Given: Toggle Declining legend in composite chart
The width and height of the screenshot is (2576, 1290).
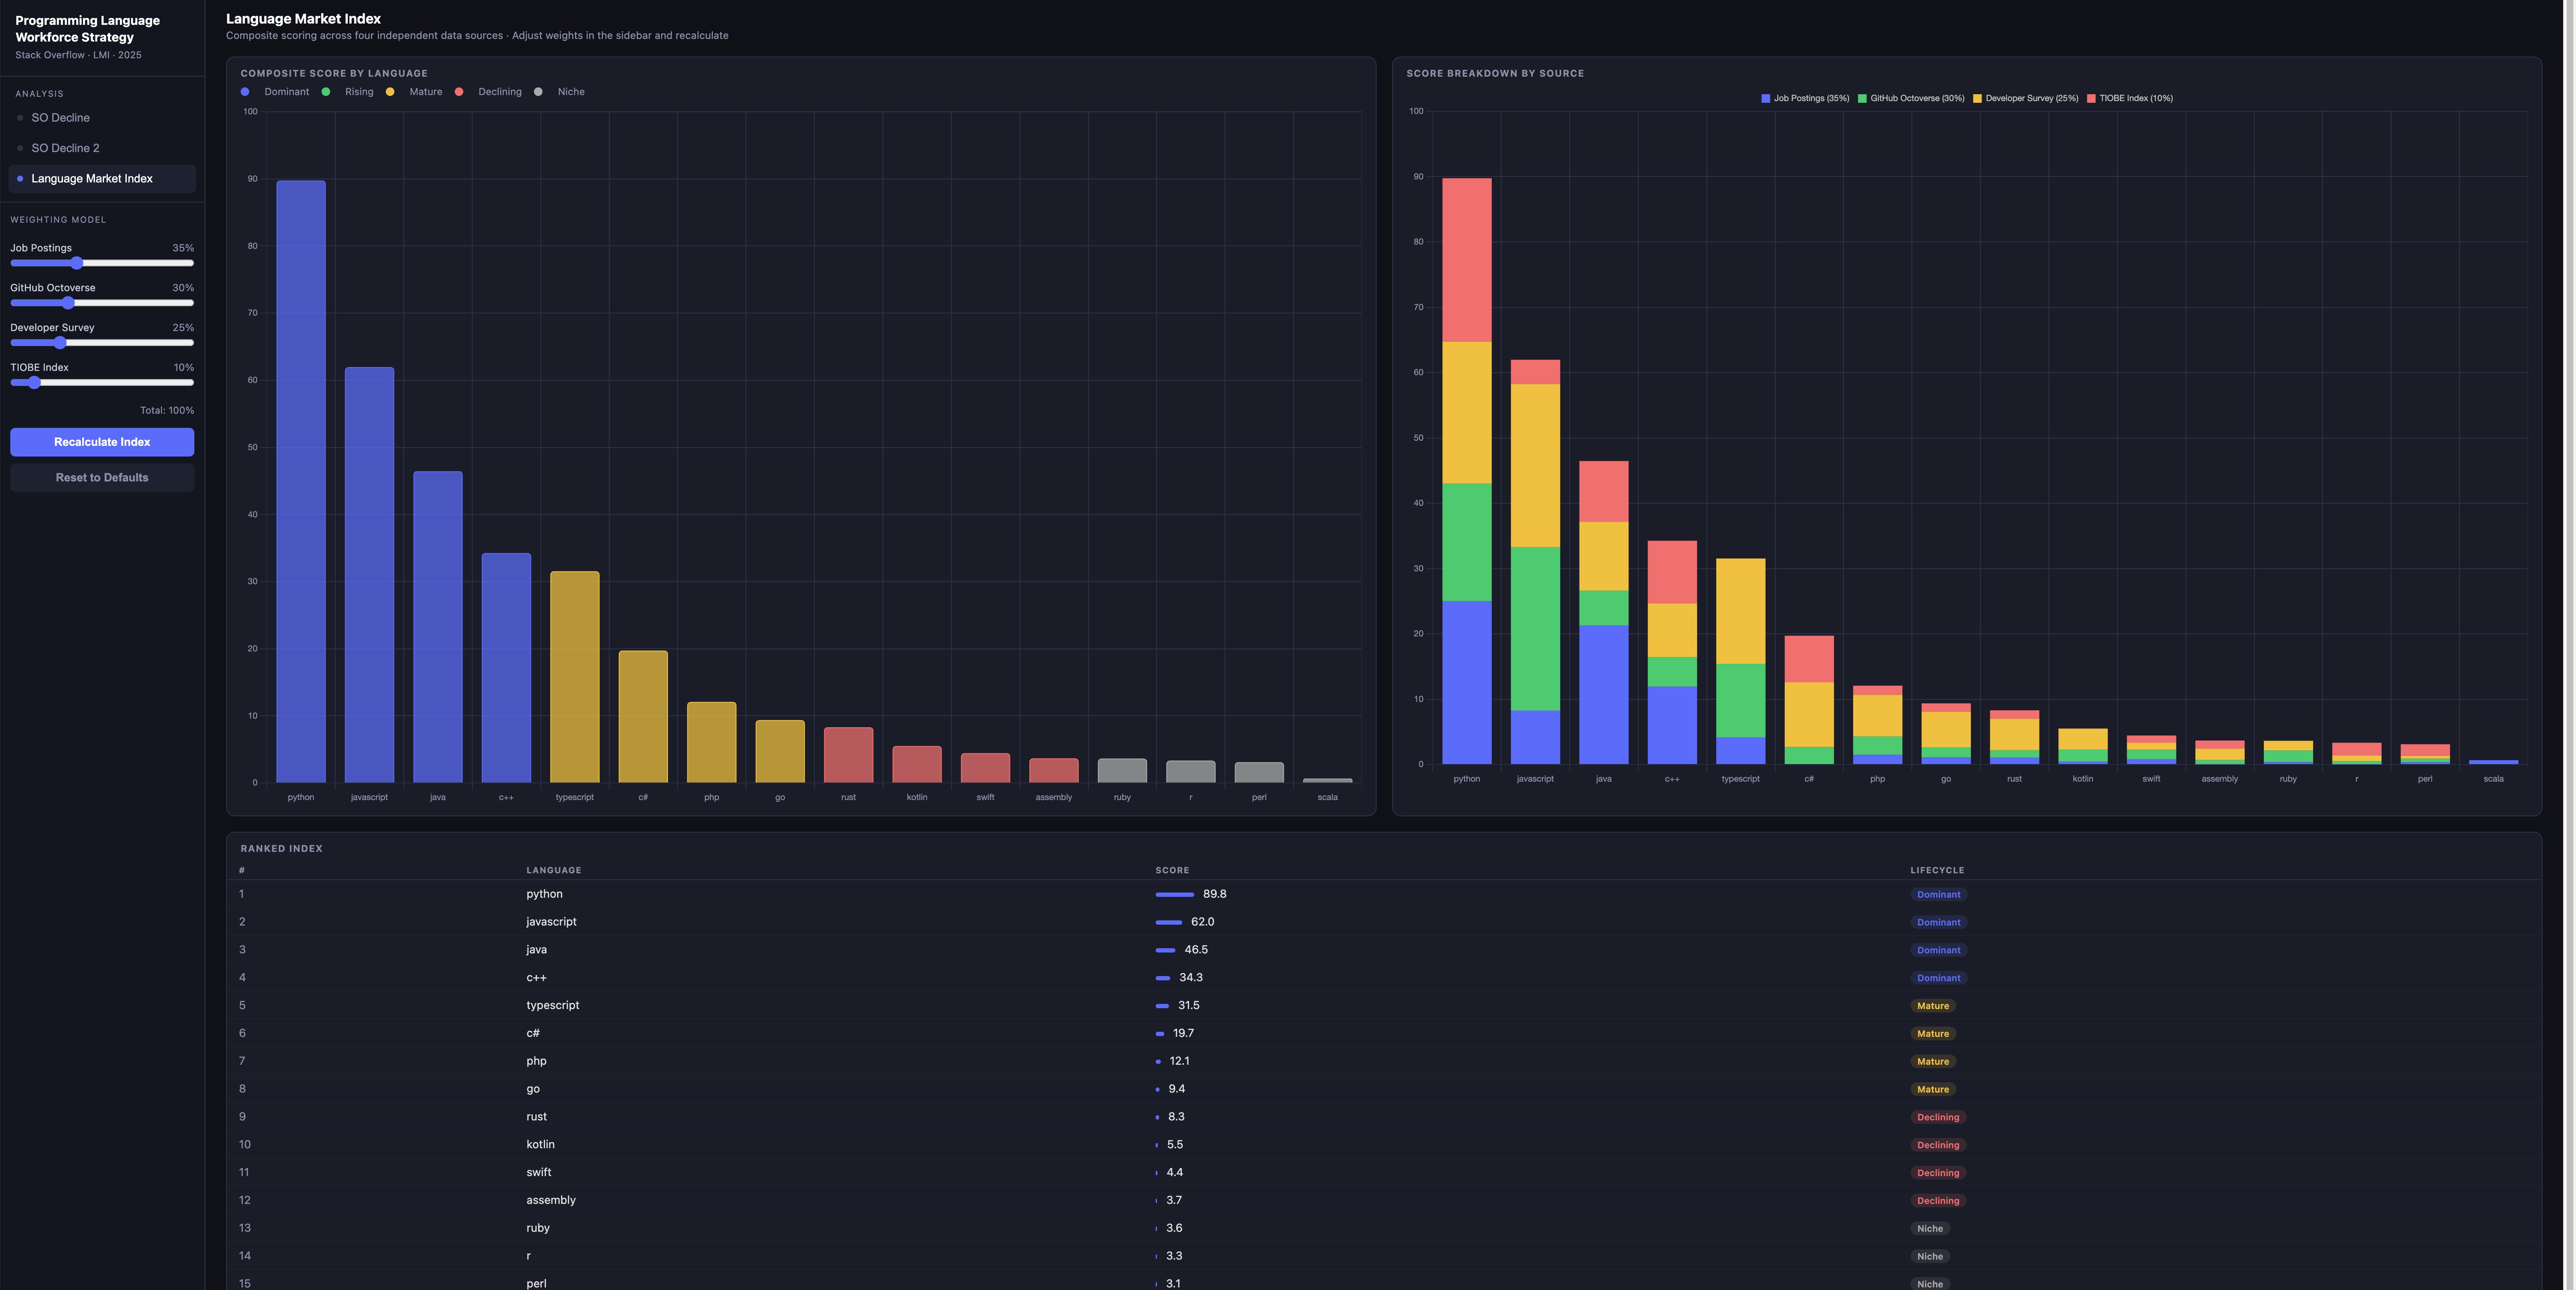Looking at the screenshot, I should (488, 92).
